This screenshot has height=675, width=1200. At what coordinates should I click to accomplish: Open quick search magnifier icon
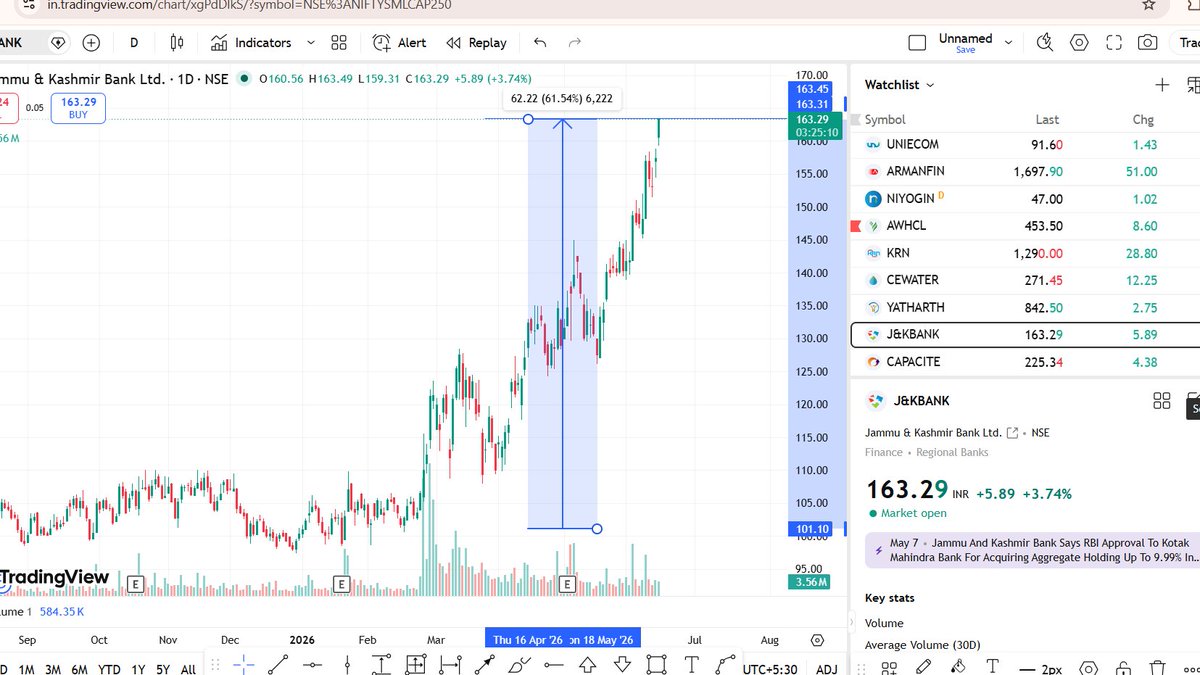click(x=1045, y=43)
